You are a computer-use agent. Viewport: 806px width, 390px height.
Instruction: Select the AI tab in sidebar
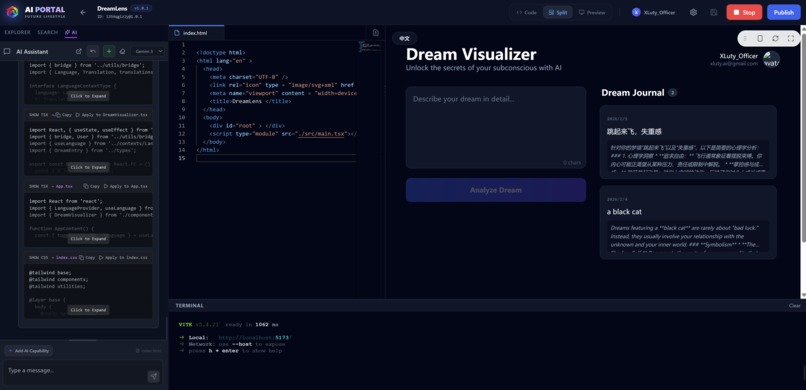click(x=71, y=32)
